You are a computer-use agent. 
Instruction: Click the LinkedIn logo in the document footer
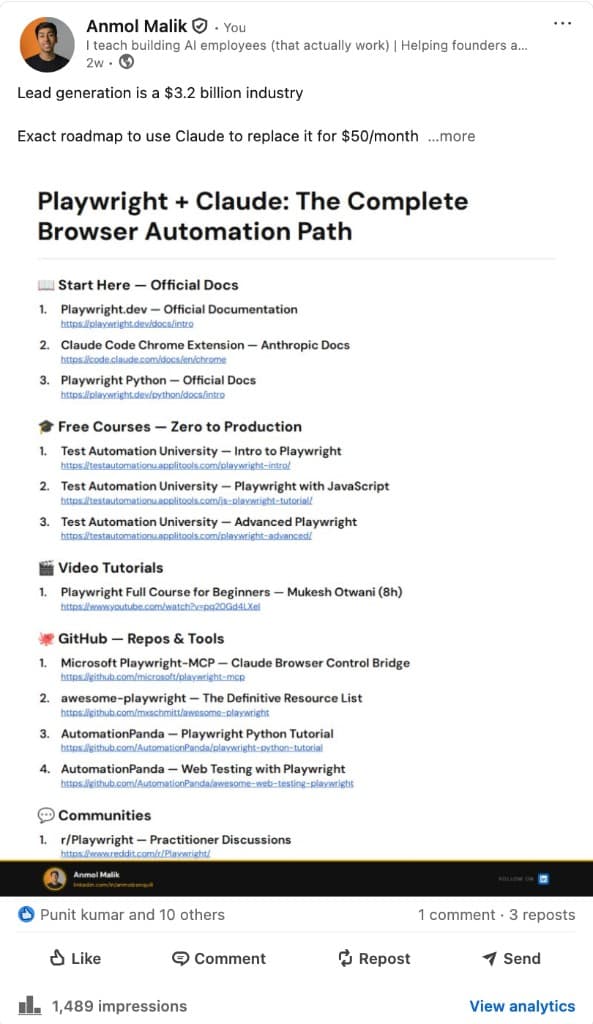(x=544, y=878)
